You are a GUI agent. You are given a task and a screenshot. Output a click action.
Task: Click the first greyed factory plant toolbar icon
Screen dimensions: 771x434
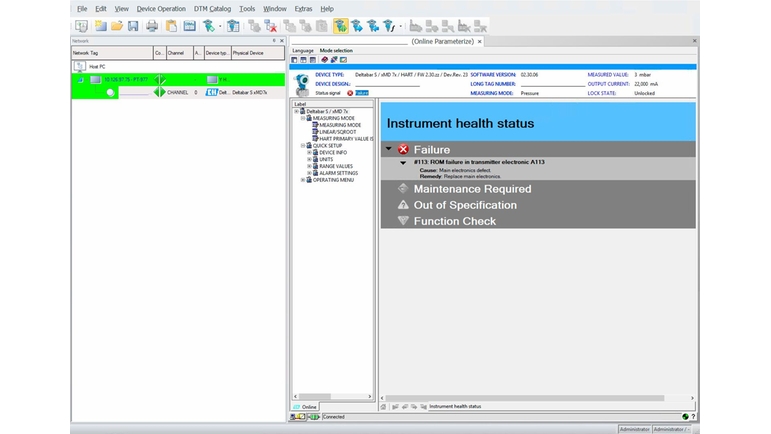pos(415,26)
